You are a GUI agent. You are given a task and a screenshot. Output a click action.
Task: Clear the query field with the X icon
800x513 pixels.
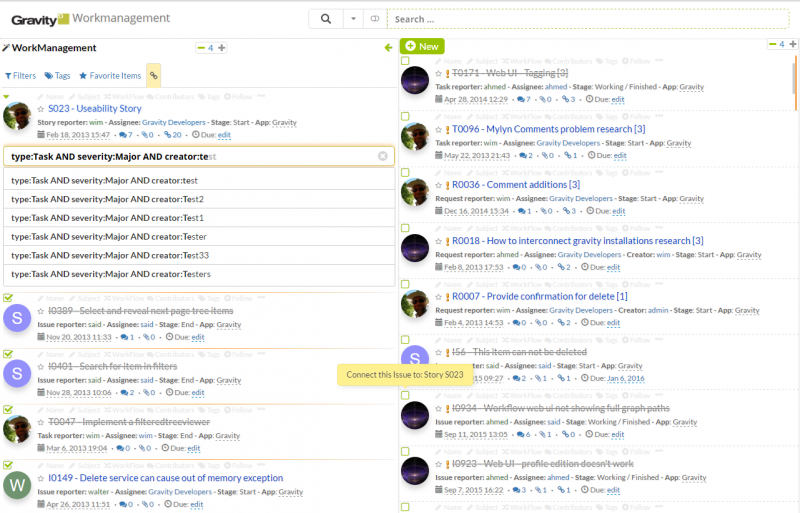(x=382, y=156)
